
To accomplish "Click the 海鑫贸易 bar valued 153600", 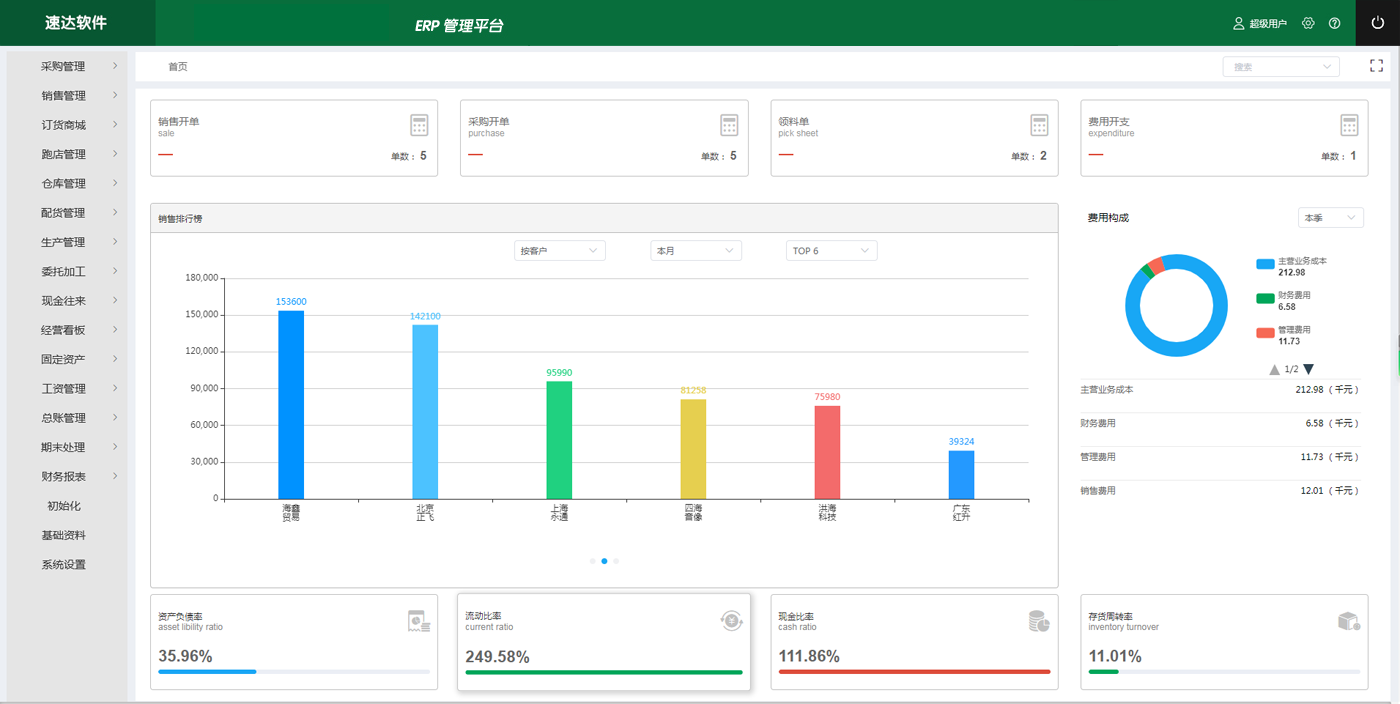I will 291,405.
